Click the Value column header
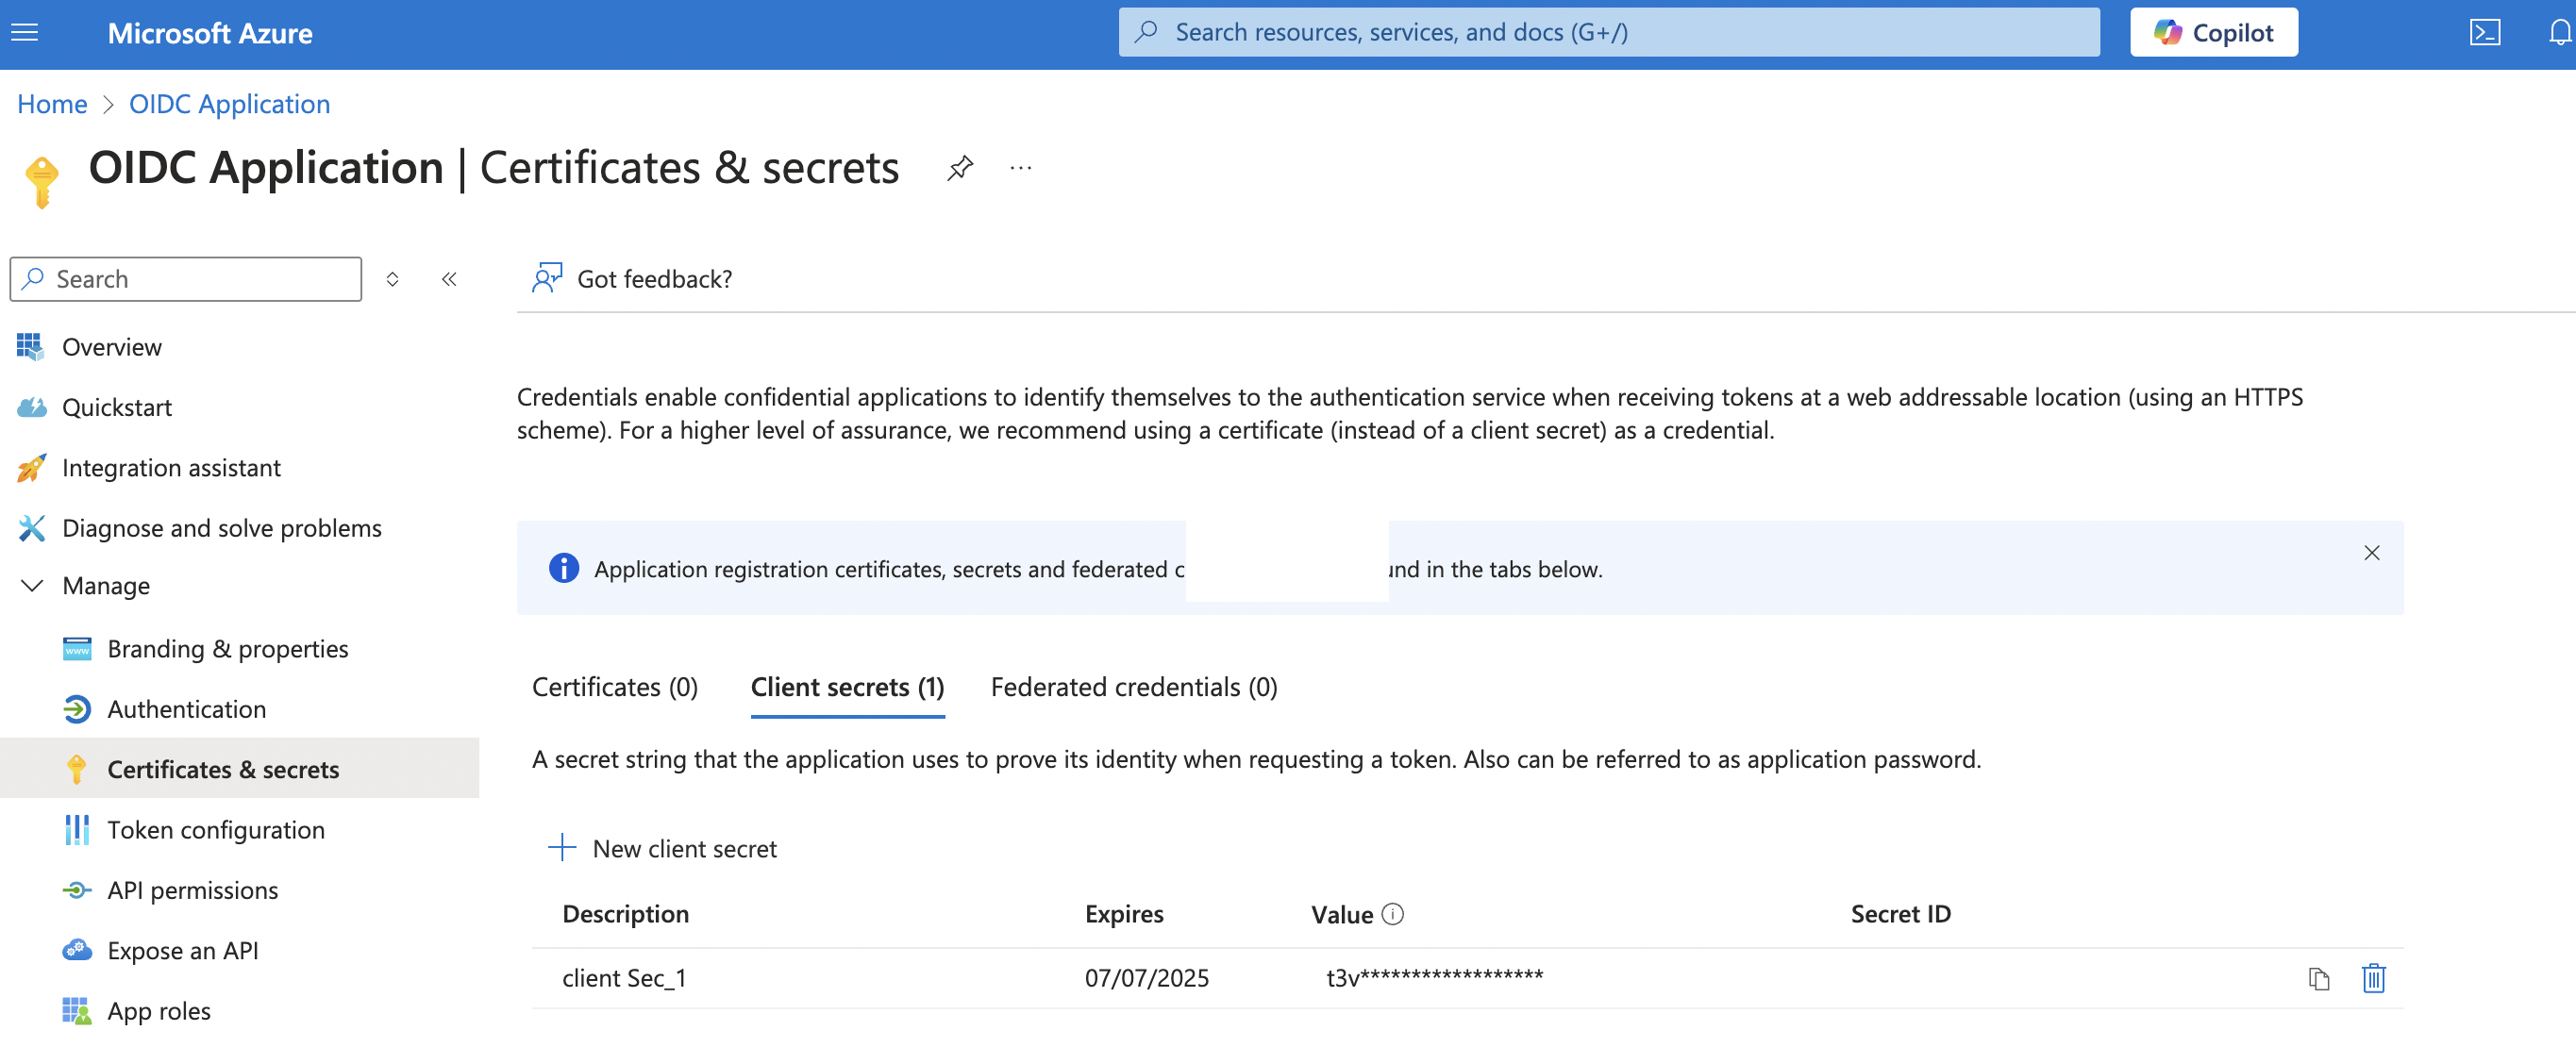This screenshot has height=1047, width=2576. [x=1341, y=914]
